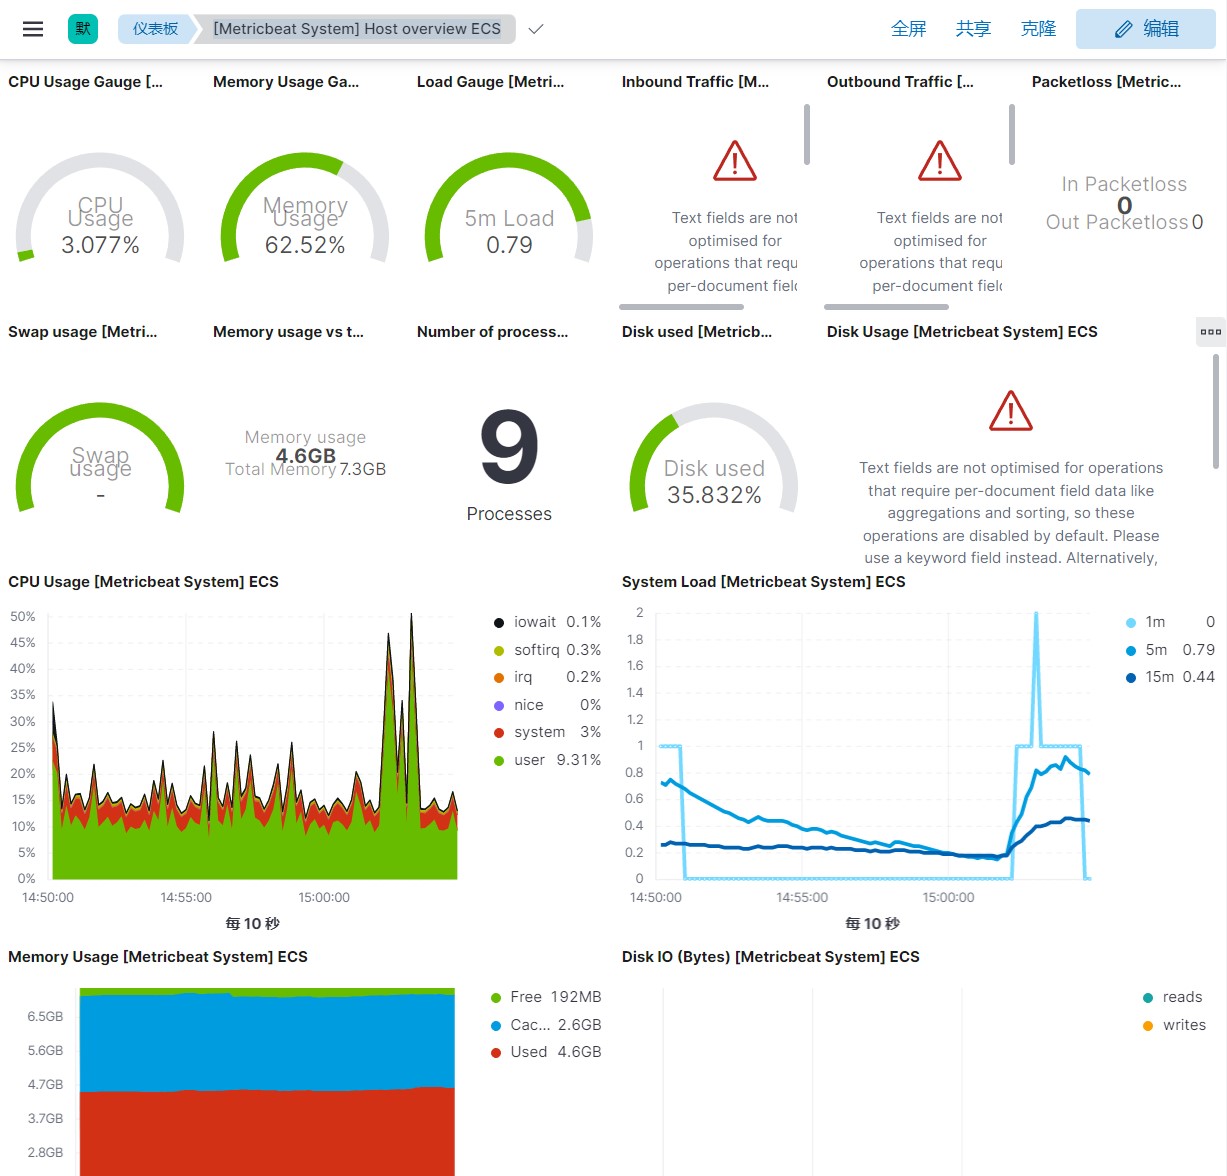Open the 共享 share menu
The image size is (1227, 1176).
[973, 29]
